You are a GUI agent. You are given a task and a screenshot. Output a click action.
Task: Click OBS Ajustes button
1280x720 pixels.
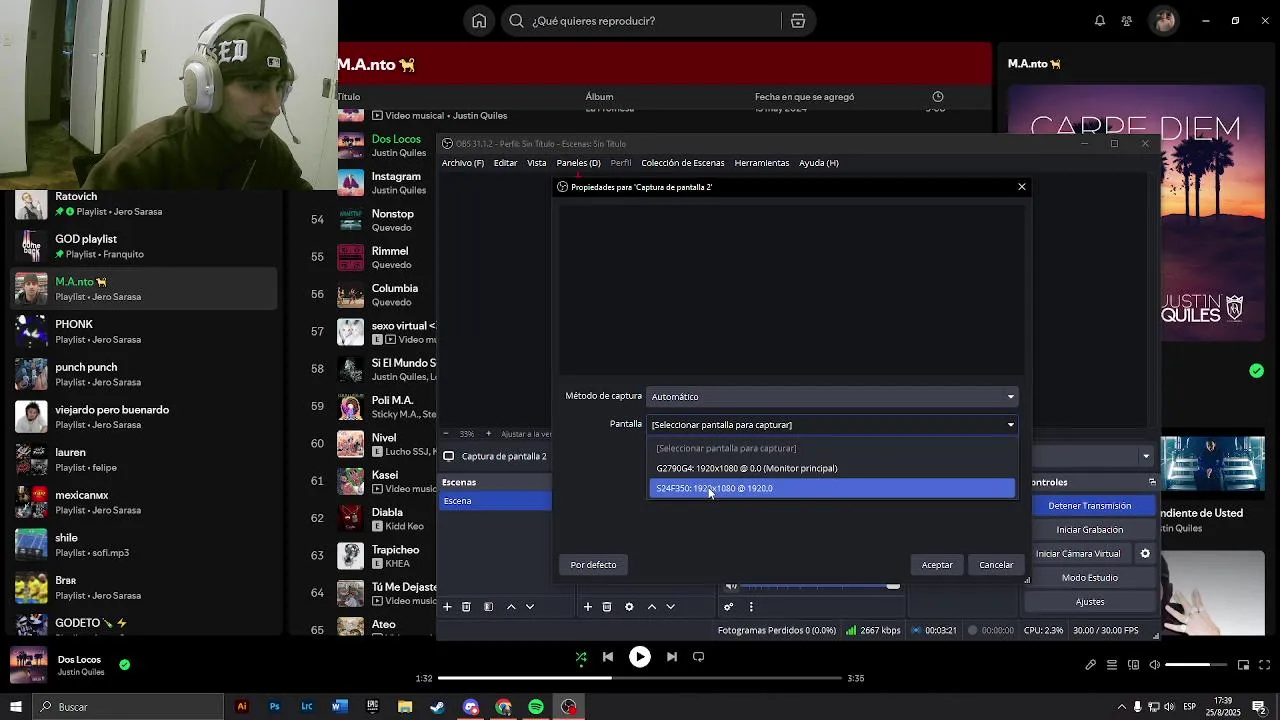1089,602
